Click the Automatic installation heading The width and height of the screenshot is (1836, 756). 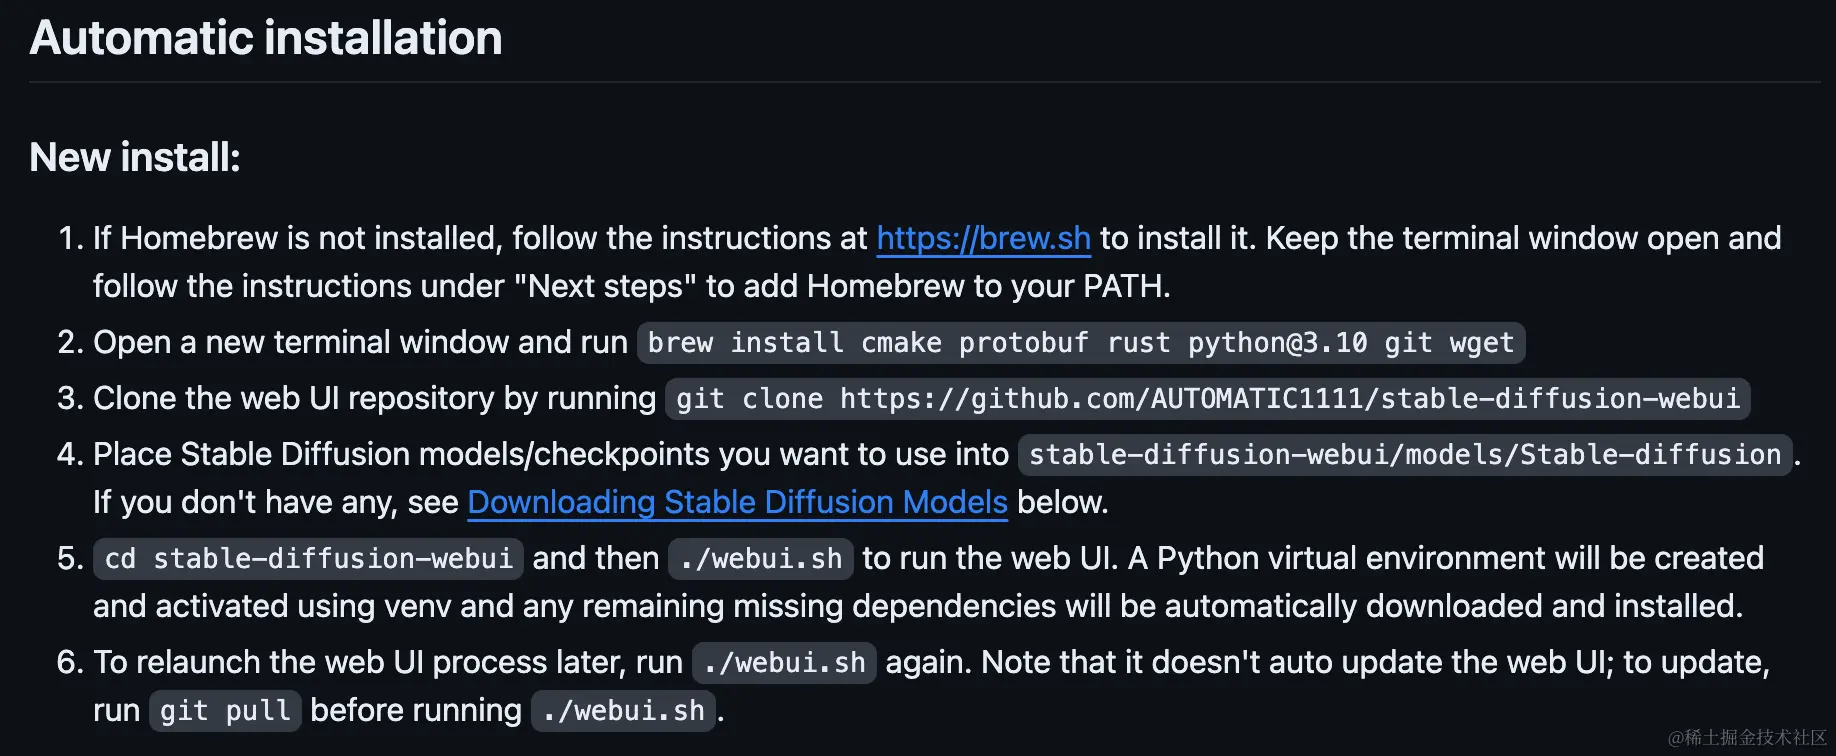click(x=266, y=38)
